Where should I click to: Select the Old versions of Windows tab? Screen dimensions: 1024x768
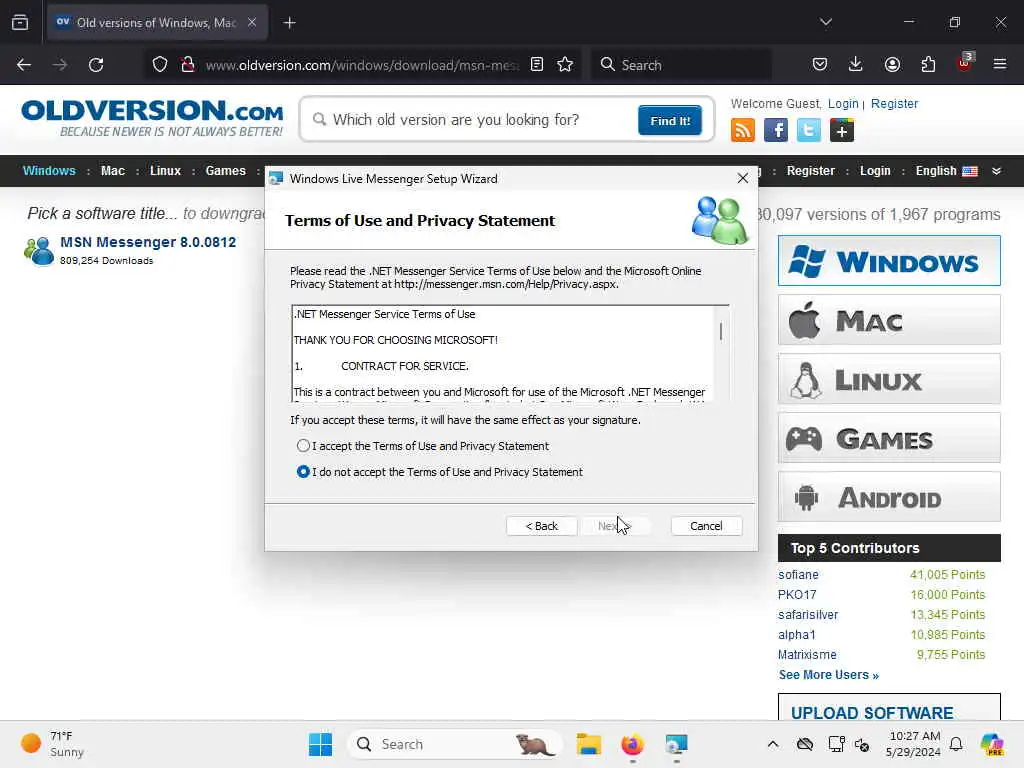[156, 23]
